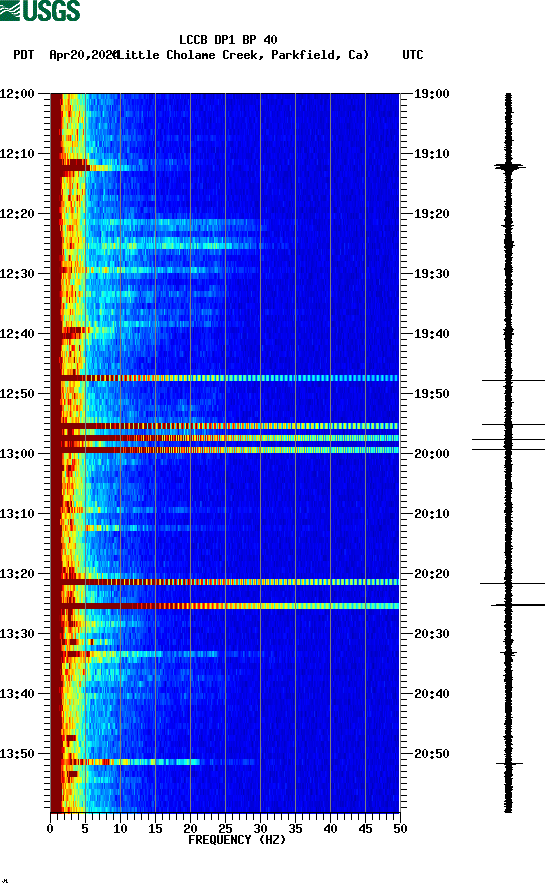
Task: Click the '19:00' UTC time label
Action: [431, 93]
